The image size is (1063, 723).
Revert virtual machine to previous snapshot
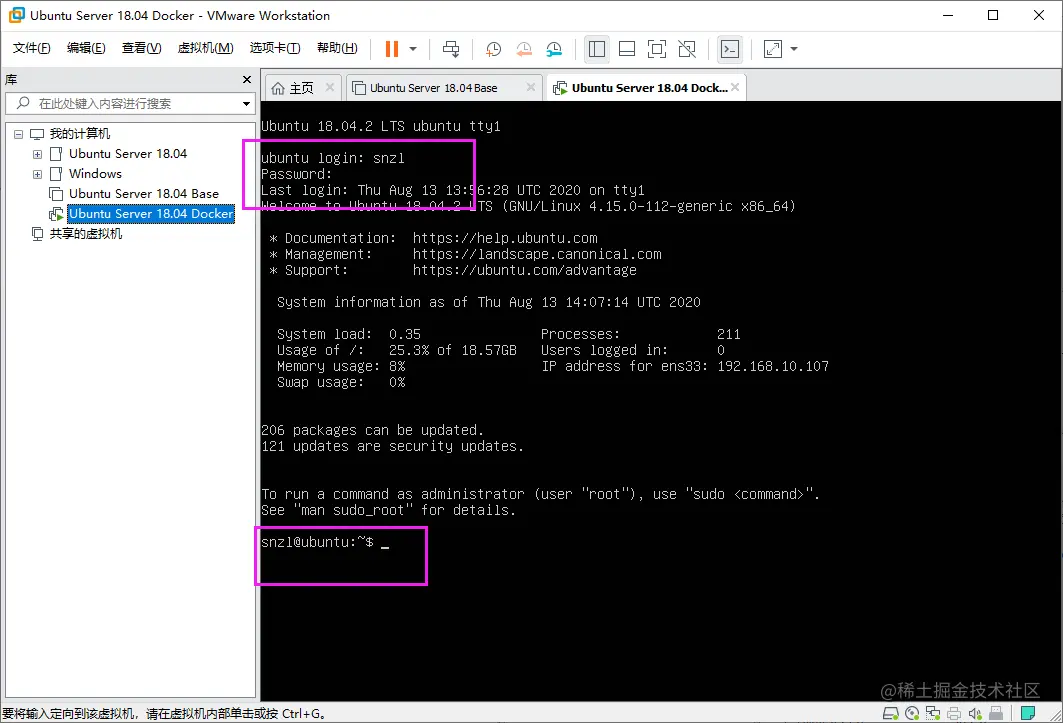523,49
